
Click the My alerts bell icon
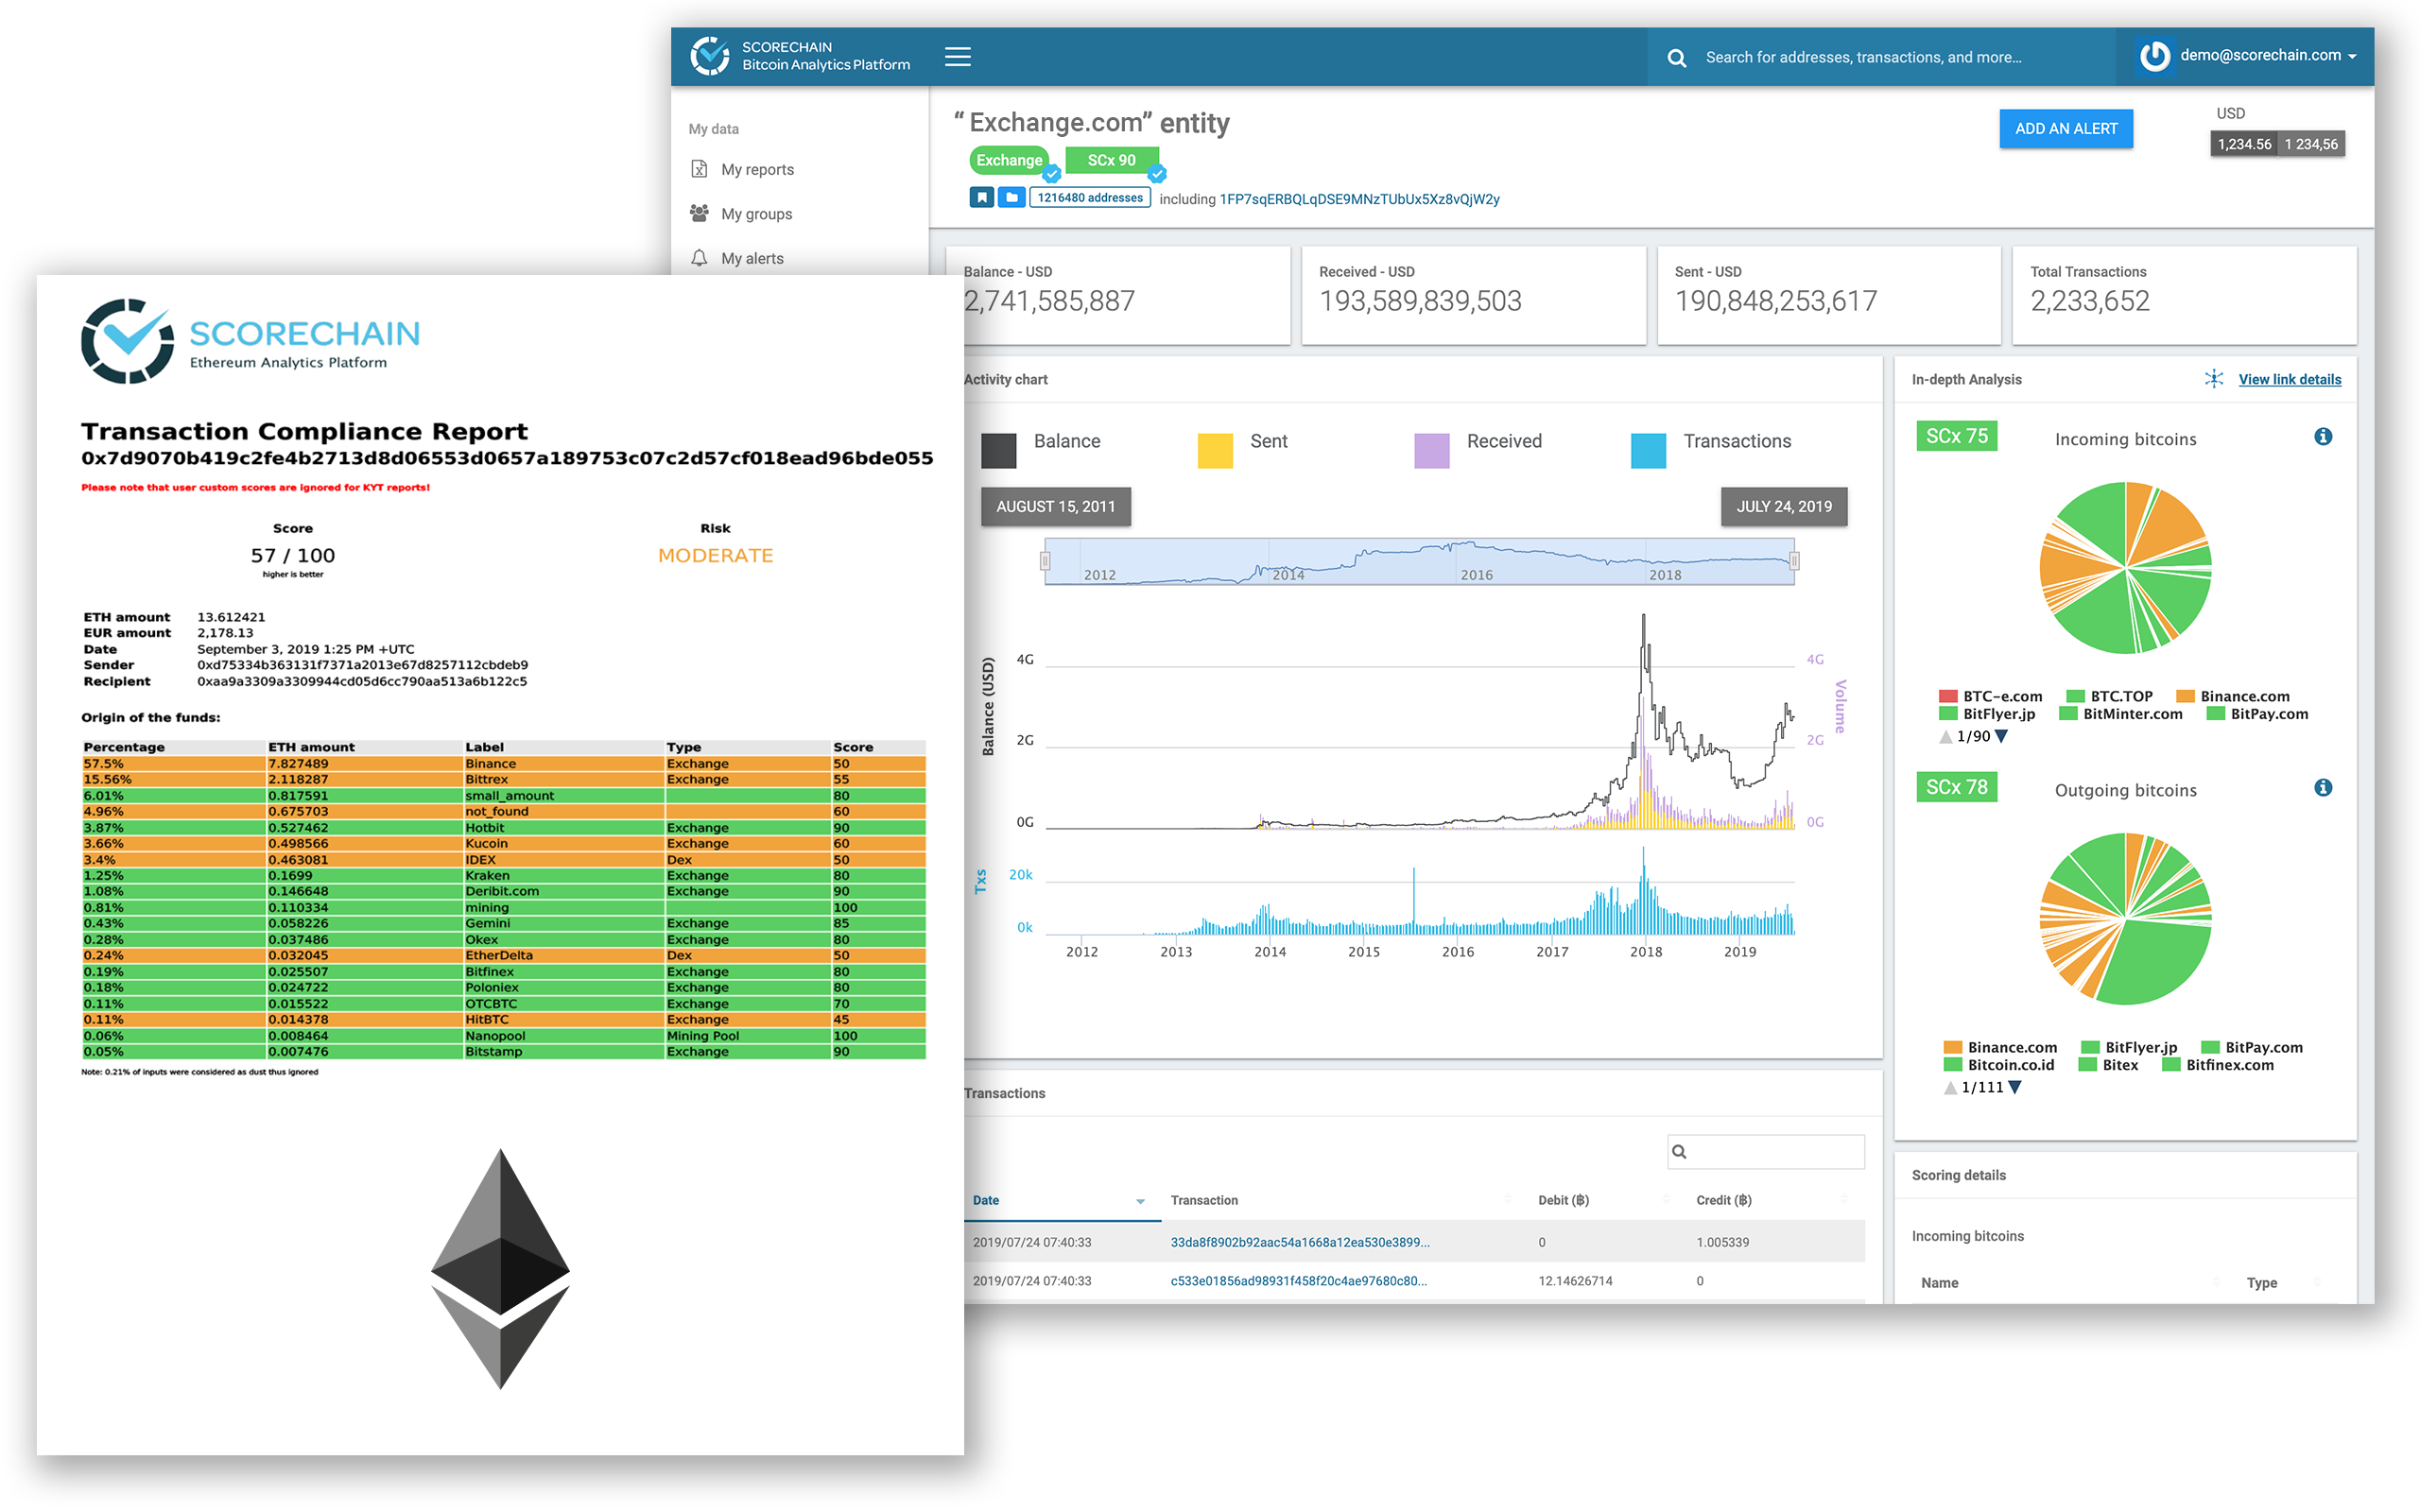click(x=699, y=258)
